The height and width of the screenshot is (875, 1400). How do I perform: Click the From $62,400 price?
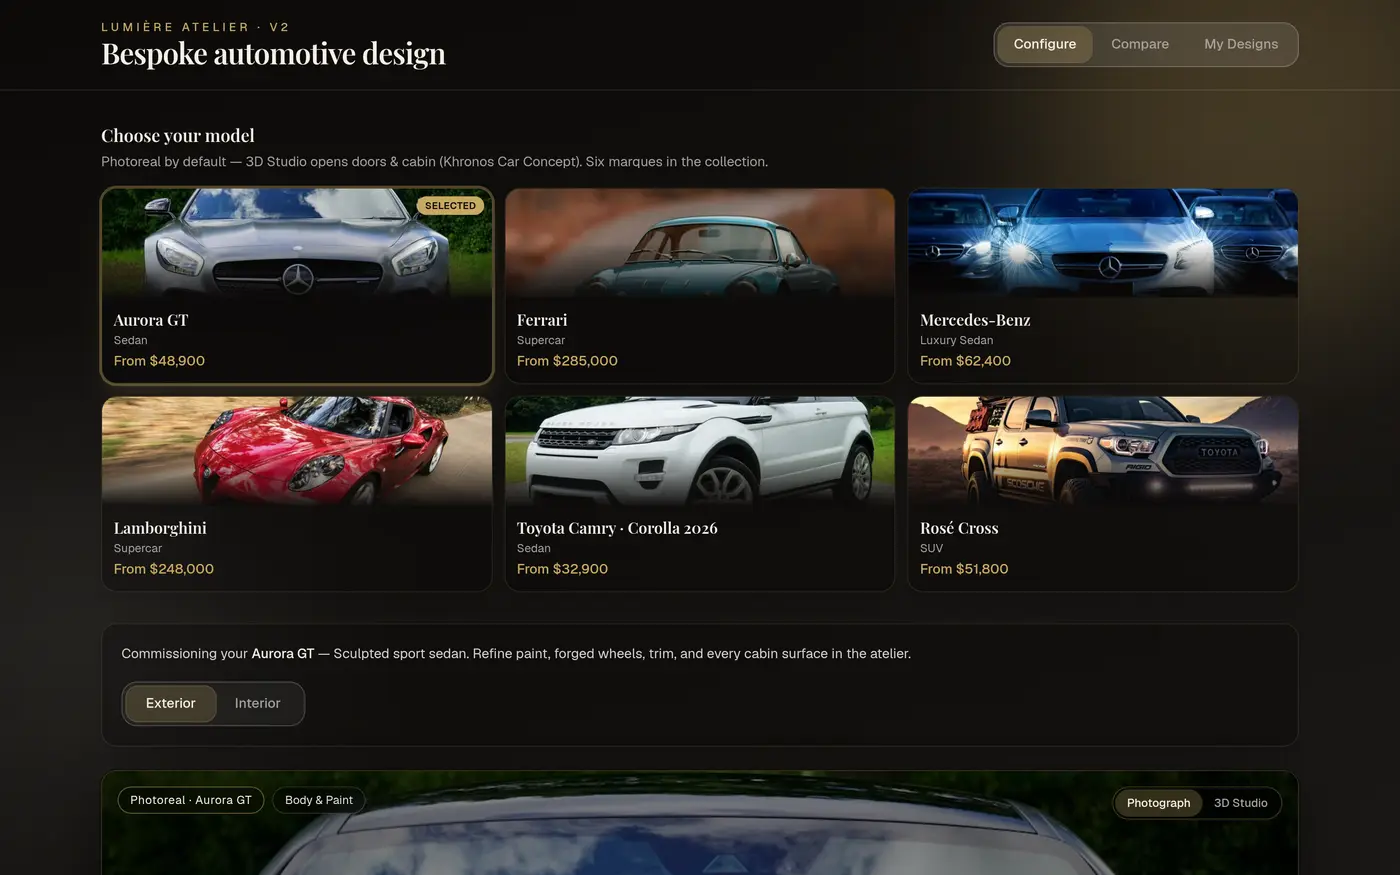[965, 361]
